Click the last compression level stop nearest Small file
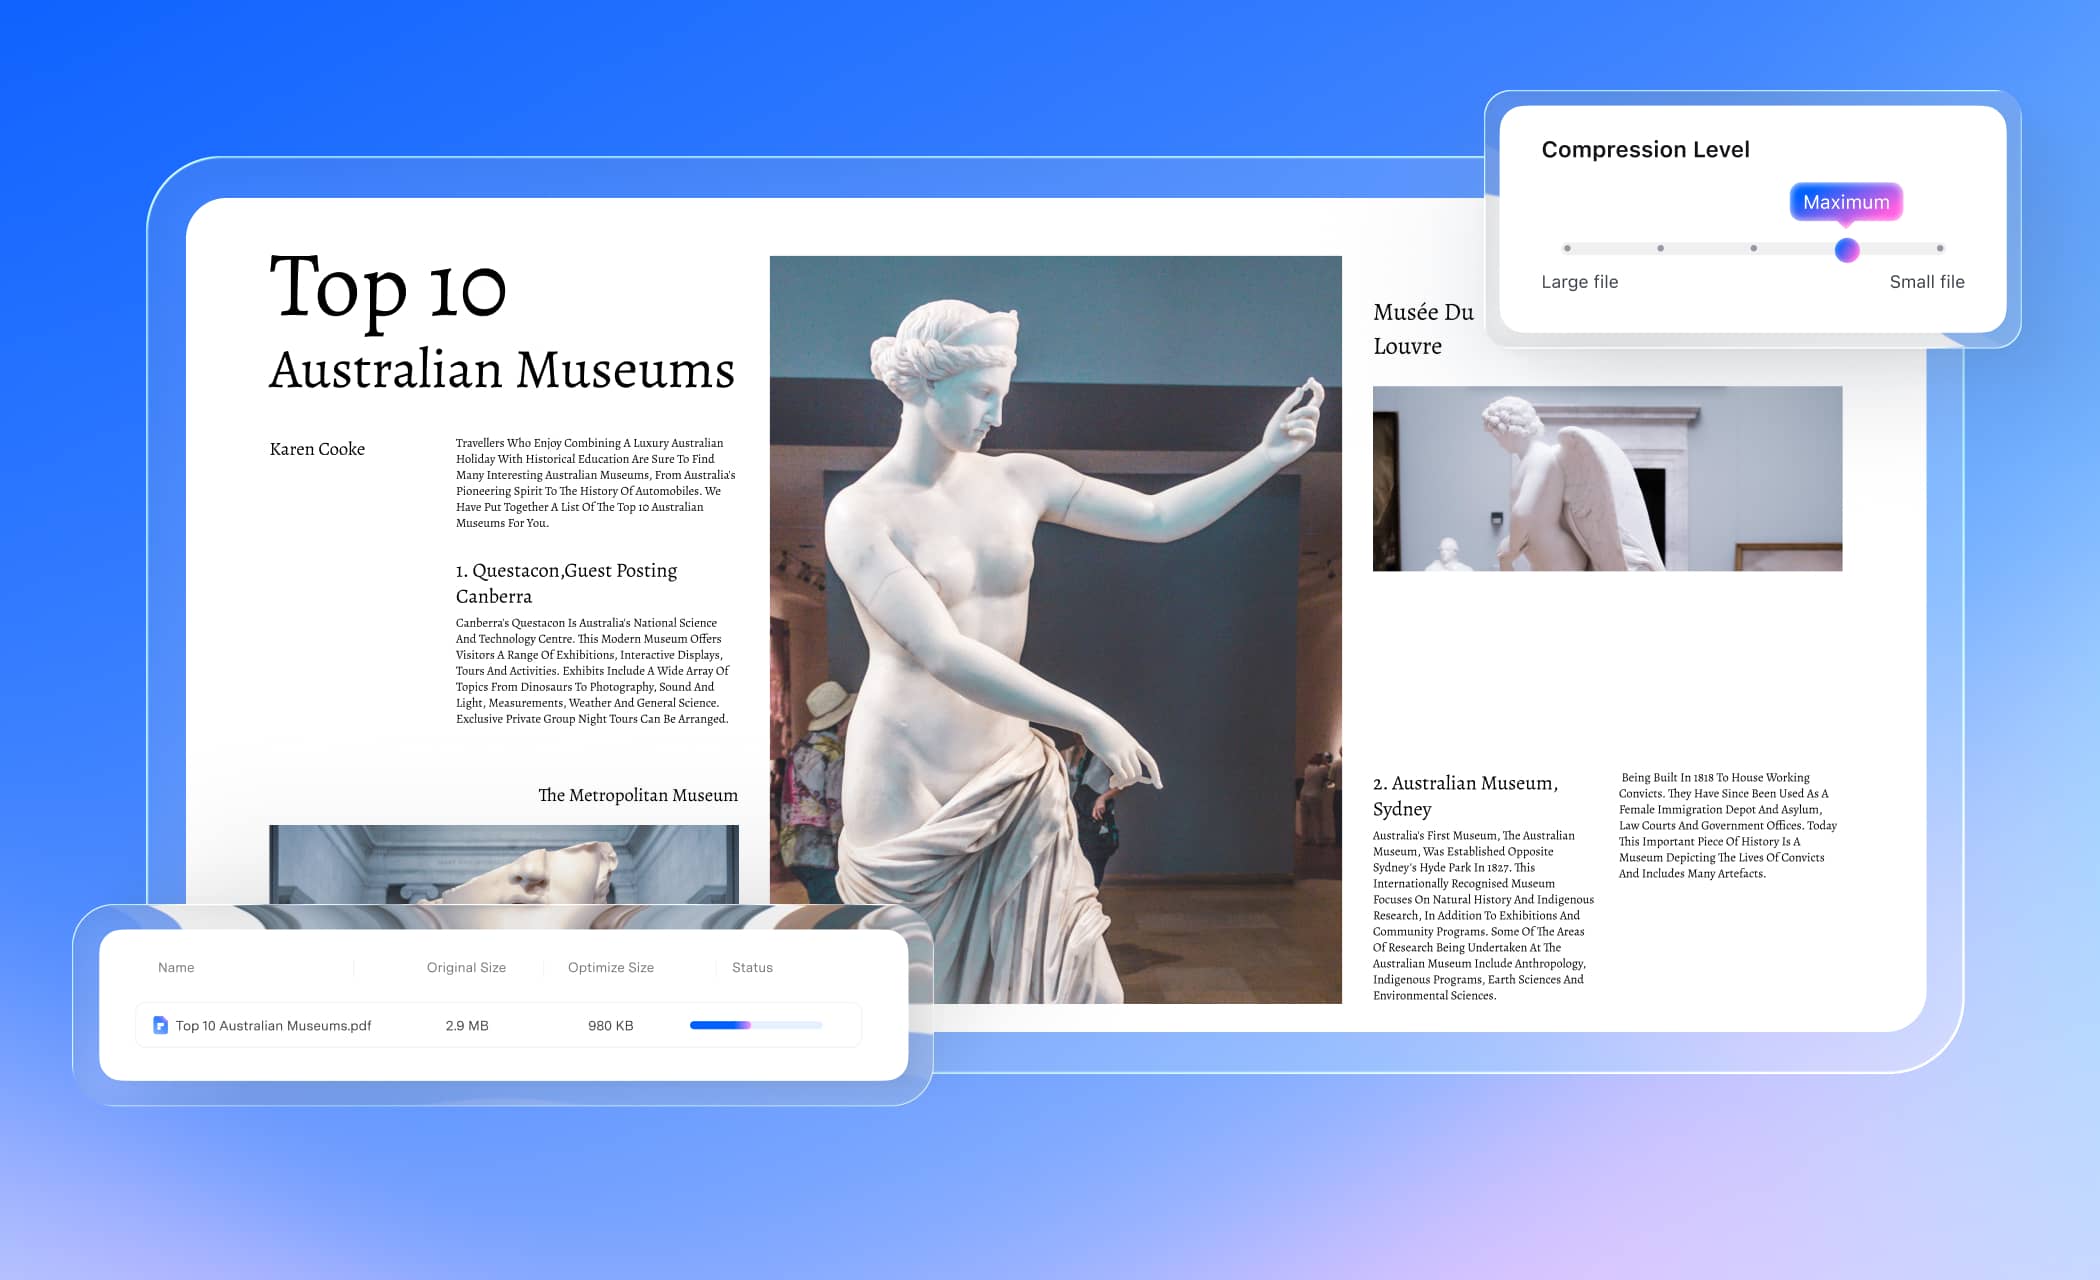This screenshot has width=2100, height=1280. pyautogui.click(x=1940, y=248)
